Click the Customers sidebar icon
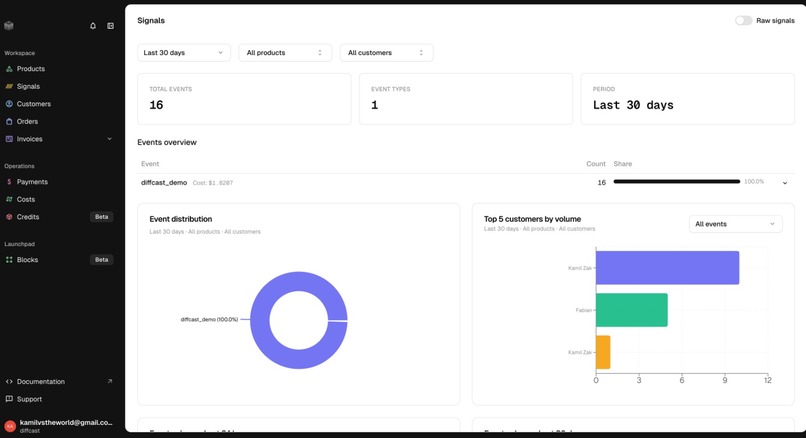Viewport: 806px width, 438px height. pyautogui.click(x=9, y=104)
